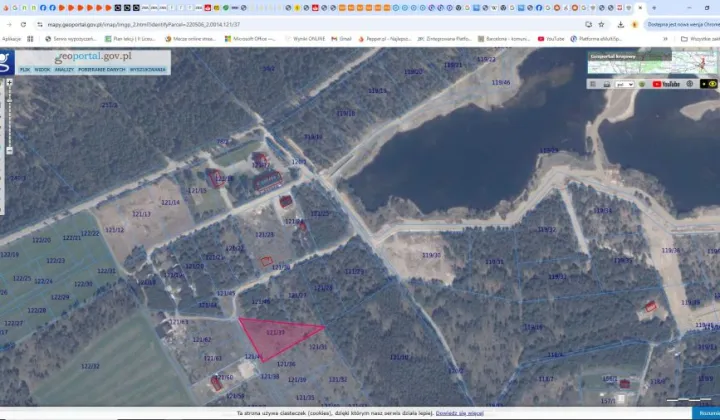Viewport: 720px width, 420px height.
Task: Click the Geoportal krajowy overview minimap
Action: pos(652,63)
